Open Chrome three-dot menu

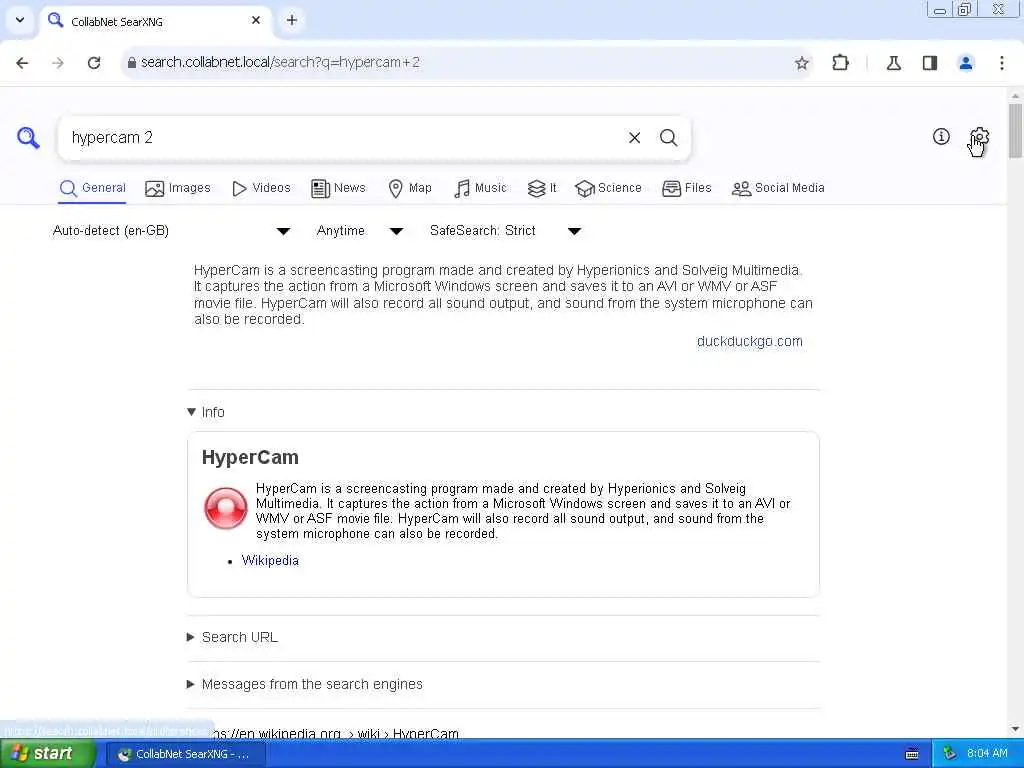click(x=1002, y=63)
